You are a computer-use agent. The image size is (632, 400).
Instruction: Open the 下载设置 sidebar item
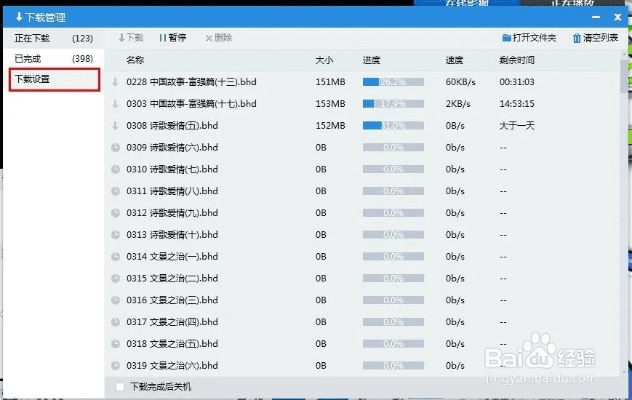click(54, 79)
